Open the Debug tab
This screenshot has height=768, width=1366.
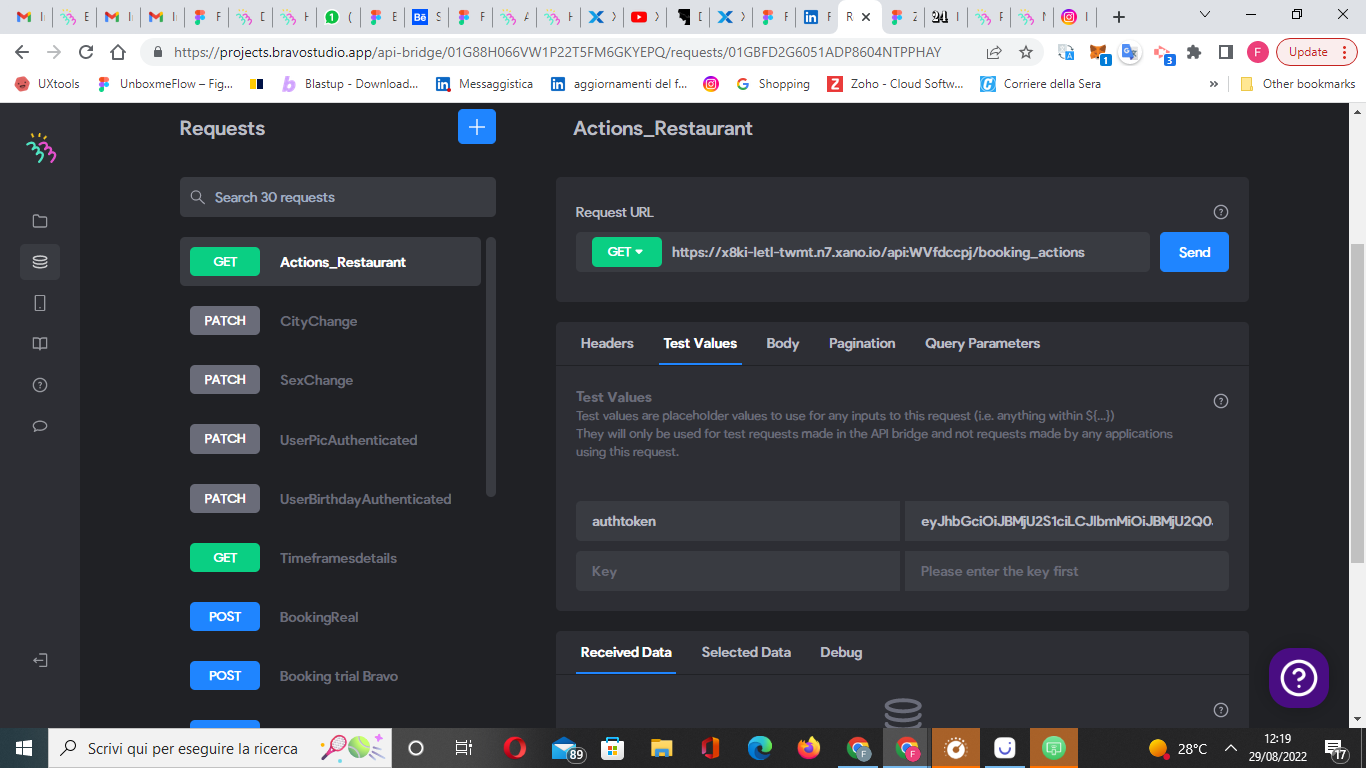841,652
